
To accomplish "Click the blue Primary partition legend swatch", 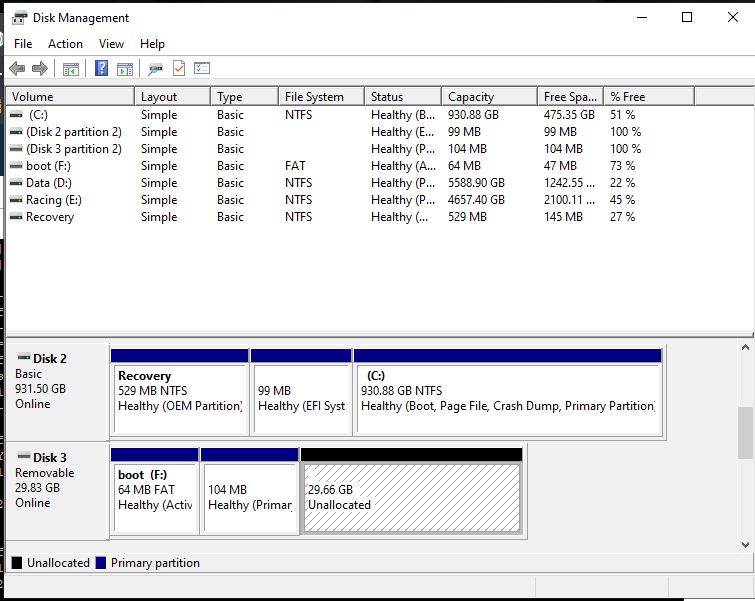I will [x=101, y=562].
